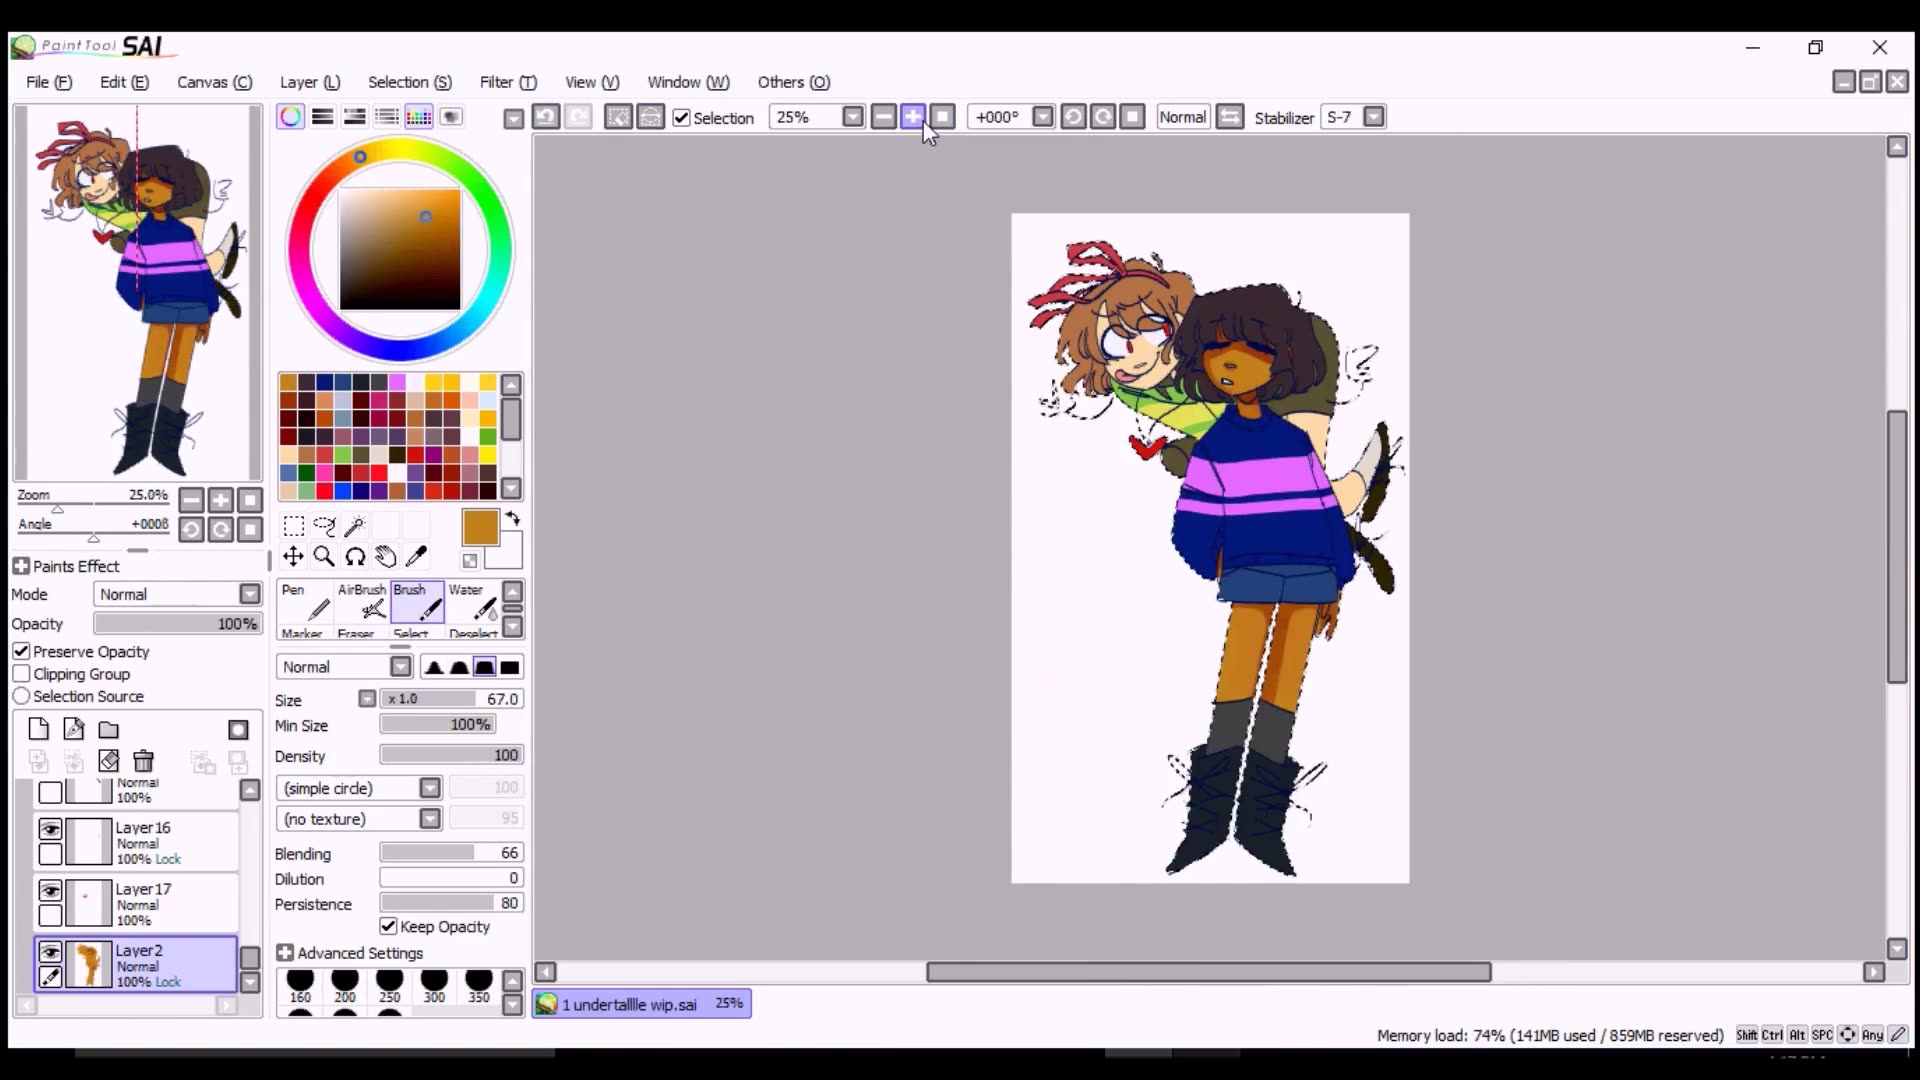
Task: Select the 1 undertallle wip.sai document tab
Action: click(x=642, y=1004)
